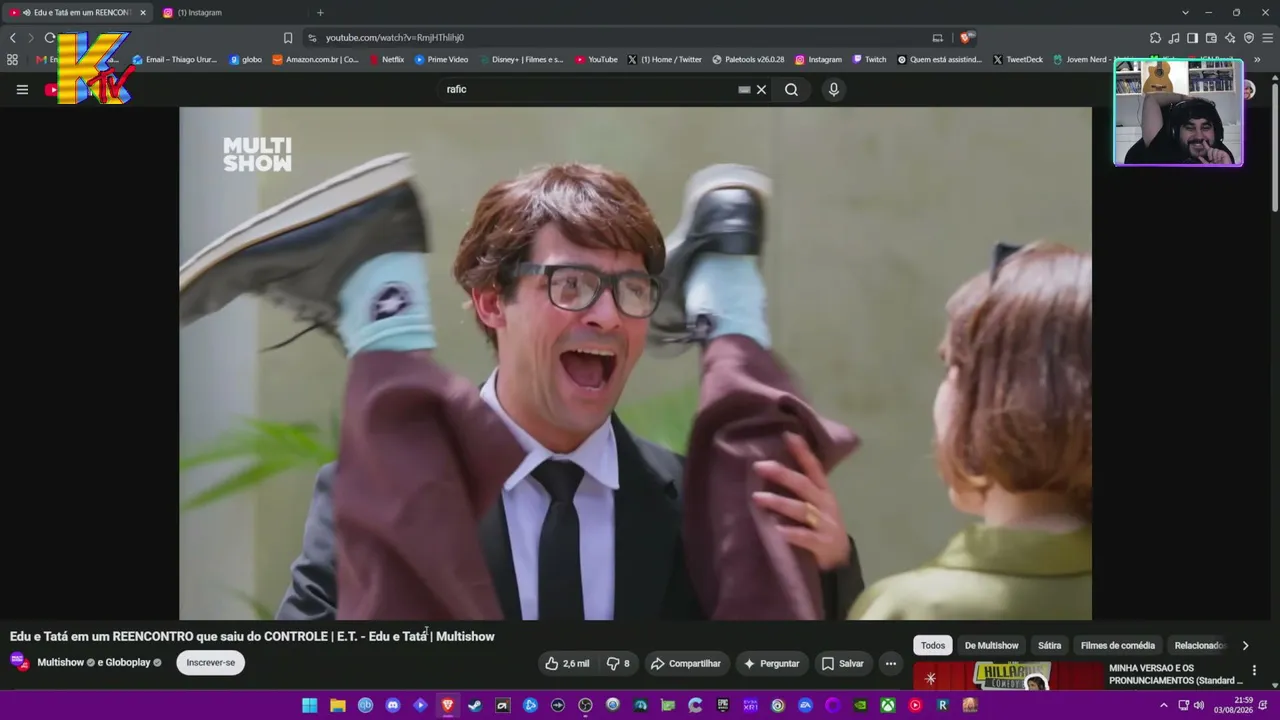The height and width of the screenshot is (720, 1280).
Task: Open the browser extensions puzzle icon
Action: 1155,38
